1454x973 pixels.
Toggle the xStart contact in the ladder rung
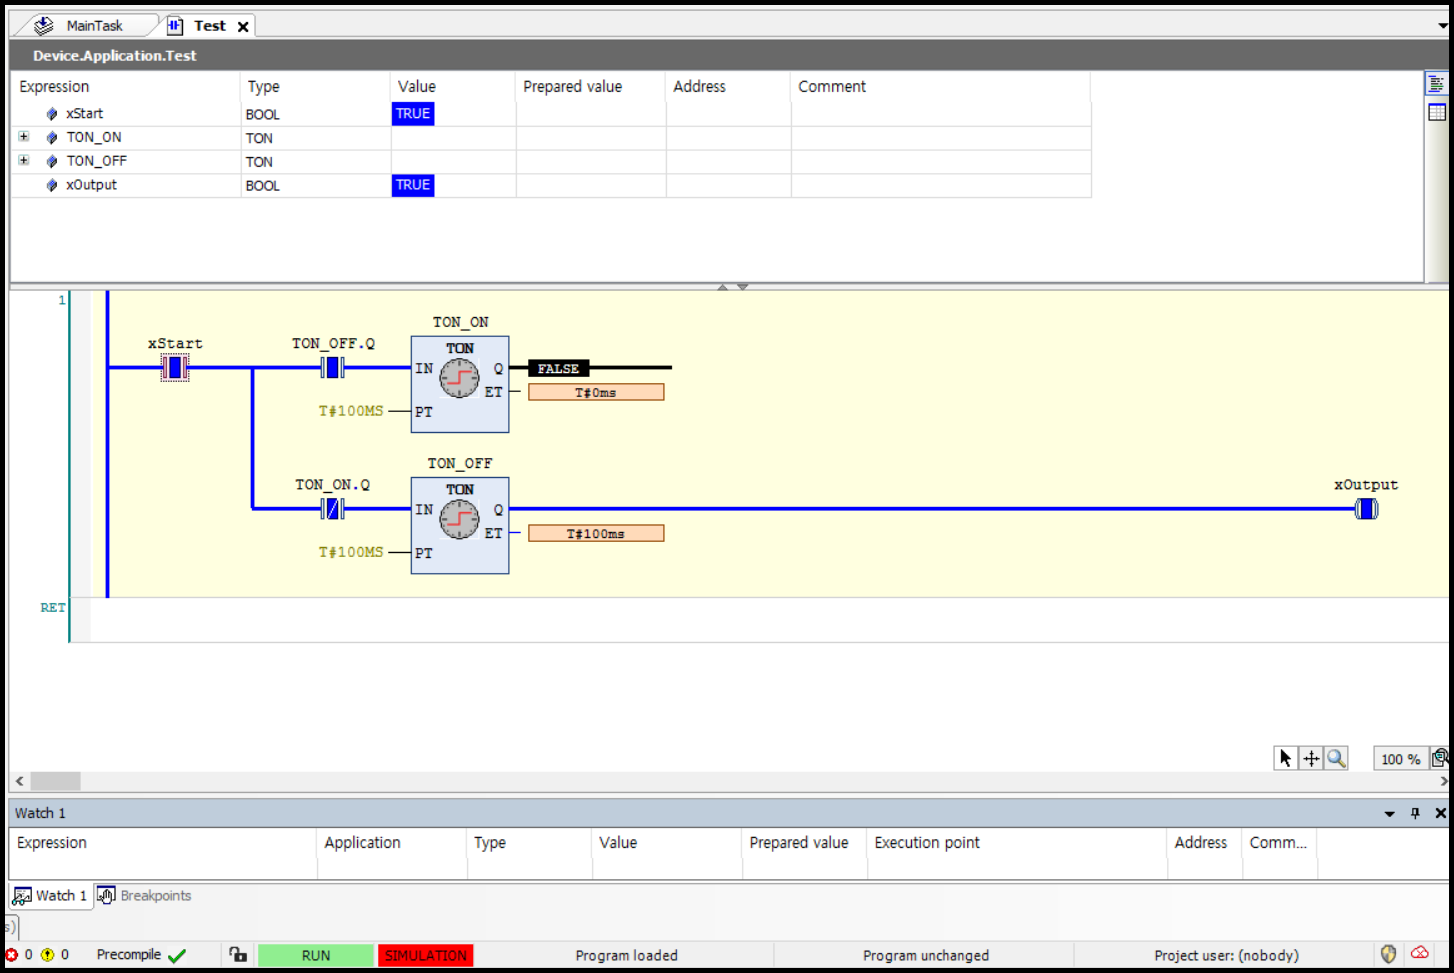point(174,368)
